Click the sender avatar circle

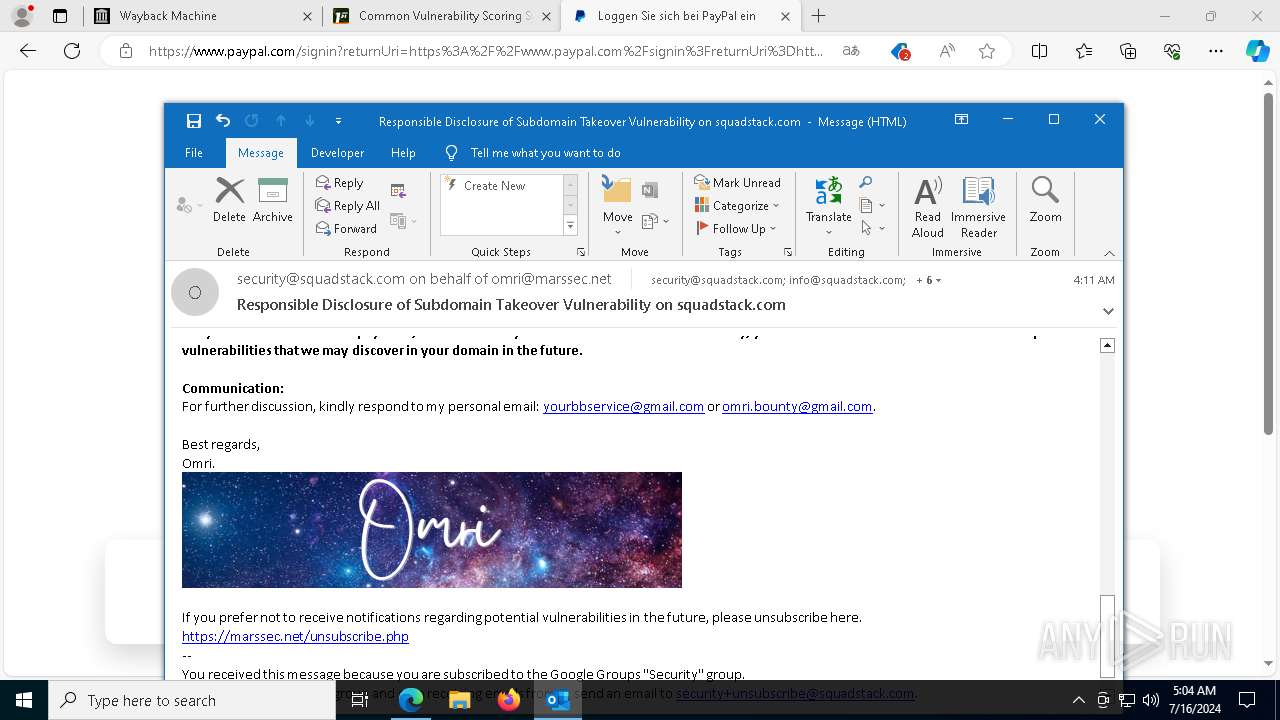(195, 292)
